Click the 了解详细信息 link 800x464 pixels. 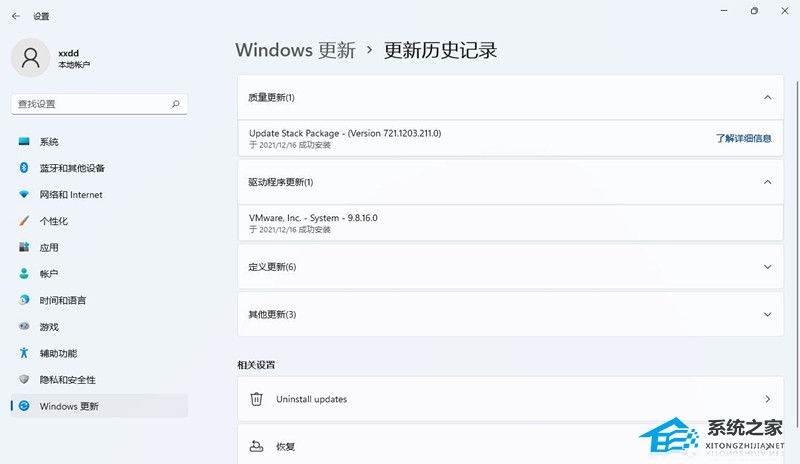click(743, 138)
